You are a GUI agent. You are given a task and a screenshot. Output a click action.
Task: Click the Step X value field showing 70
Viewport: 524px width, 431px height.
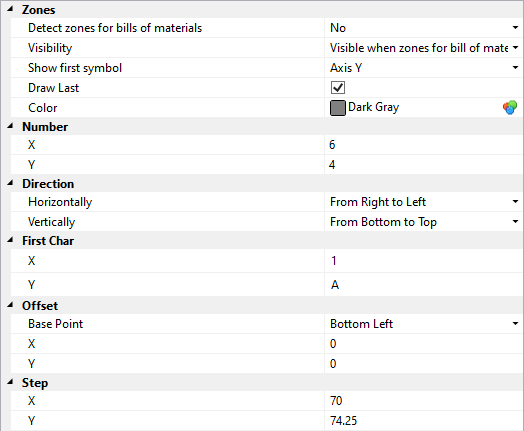pyautogui.click(x=424, y=401)
